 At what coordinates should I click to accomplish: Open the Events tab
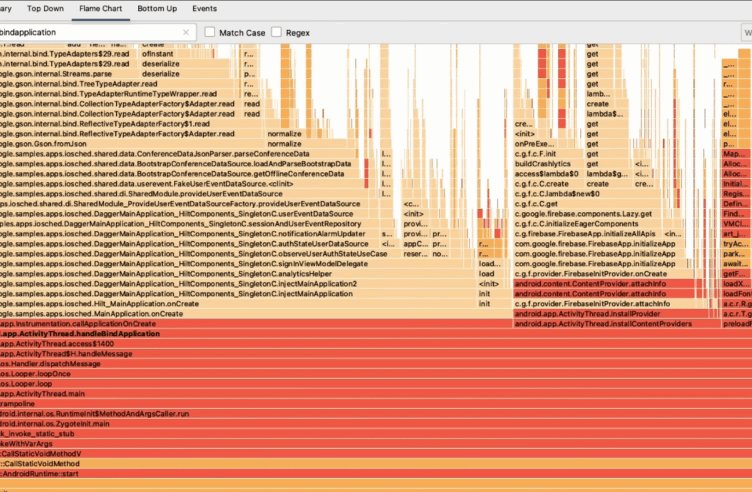(x=204, y=9)
